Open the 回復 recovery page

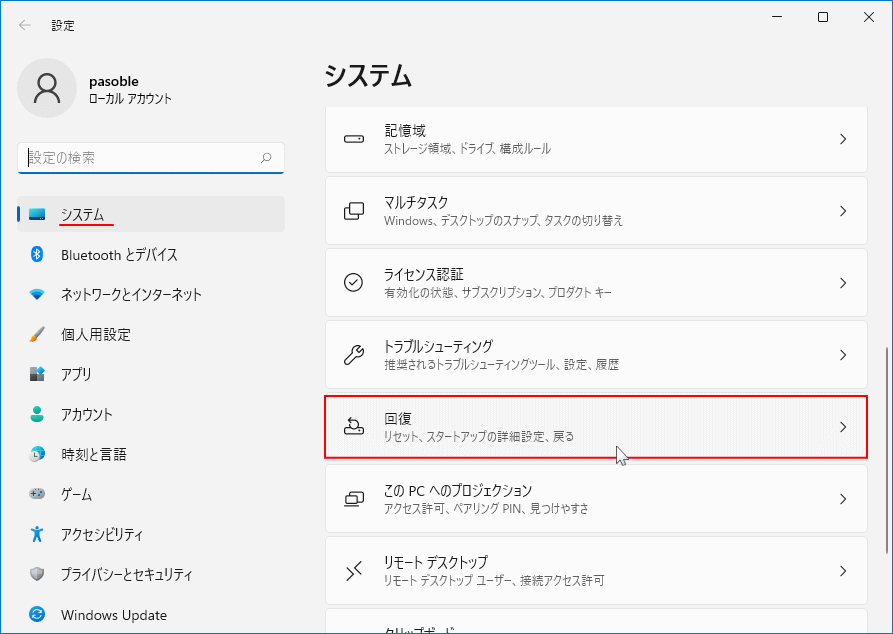tap(596, 427)
